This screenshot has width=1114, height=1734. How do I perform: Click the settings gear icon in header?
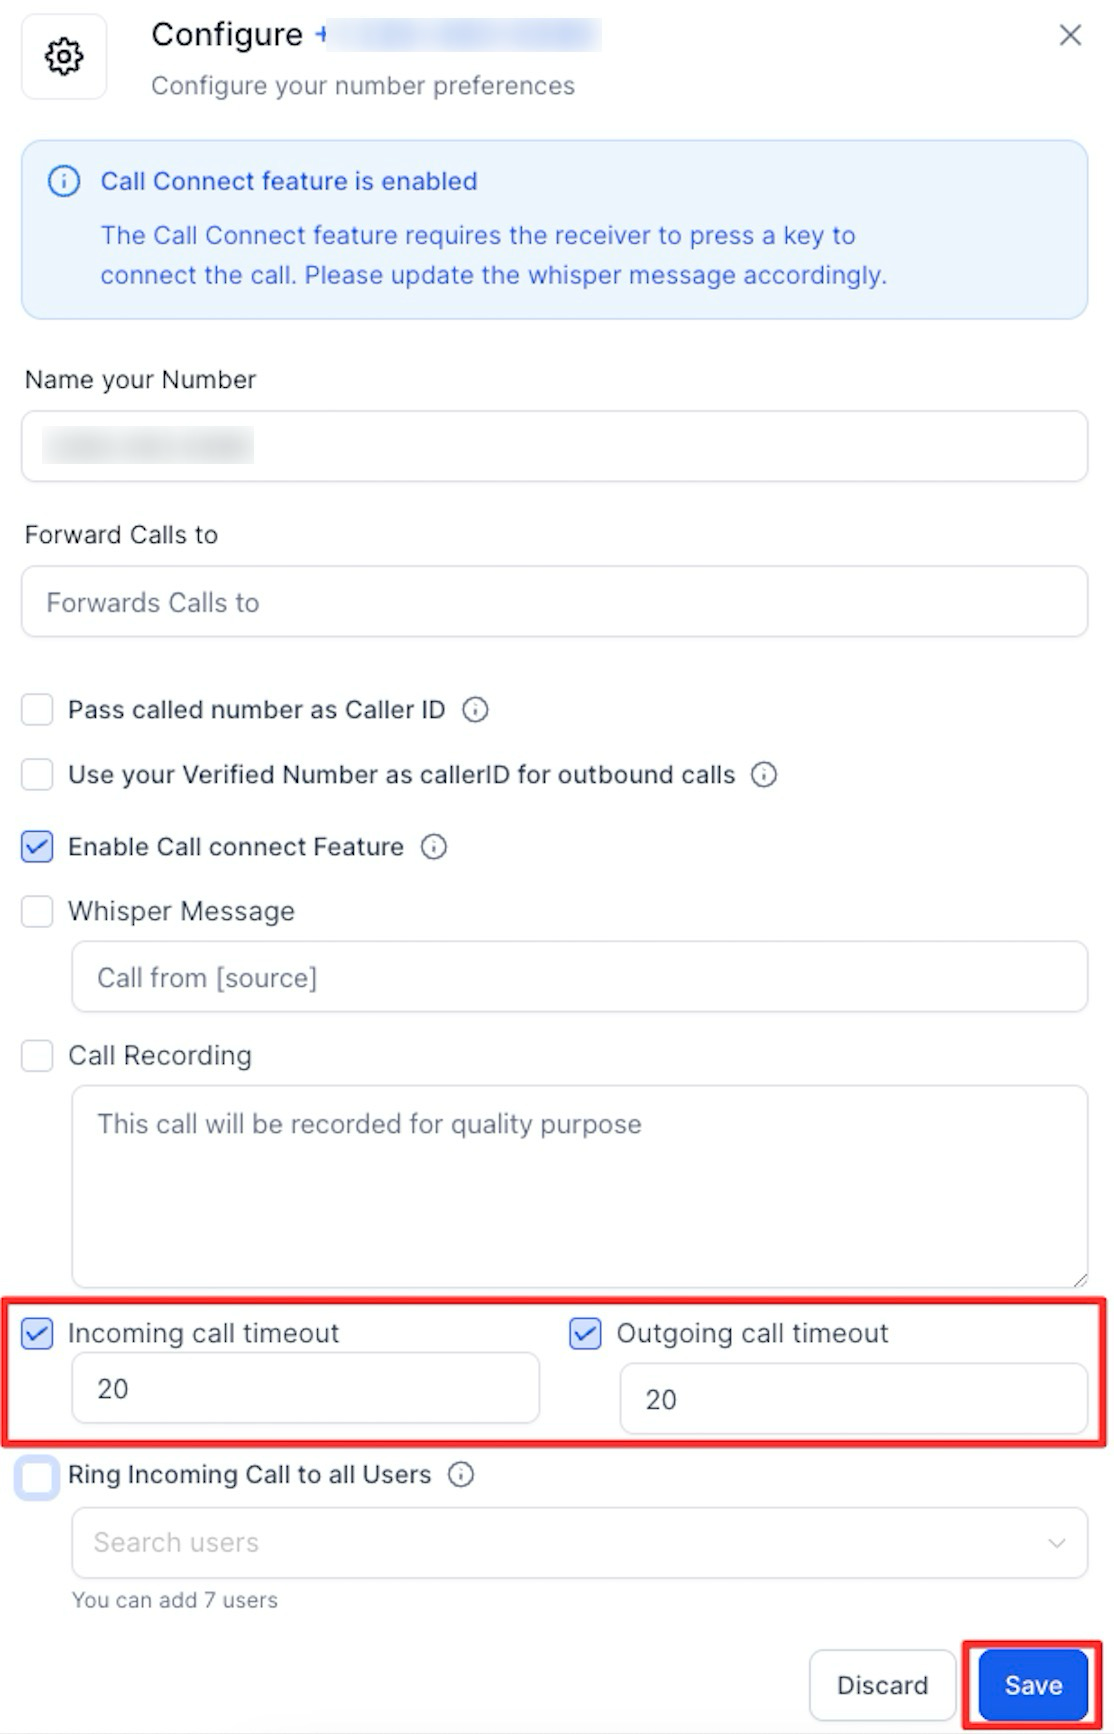tap(64, 57)
